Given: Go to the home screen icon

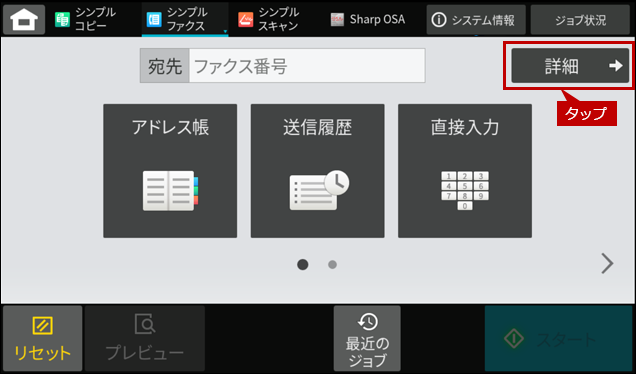Looking at the screenshot, I should click(24, 19).
